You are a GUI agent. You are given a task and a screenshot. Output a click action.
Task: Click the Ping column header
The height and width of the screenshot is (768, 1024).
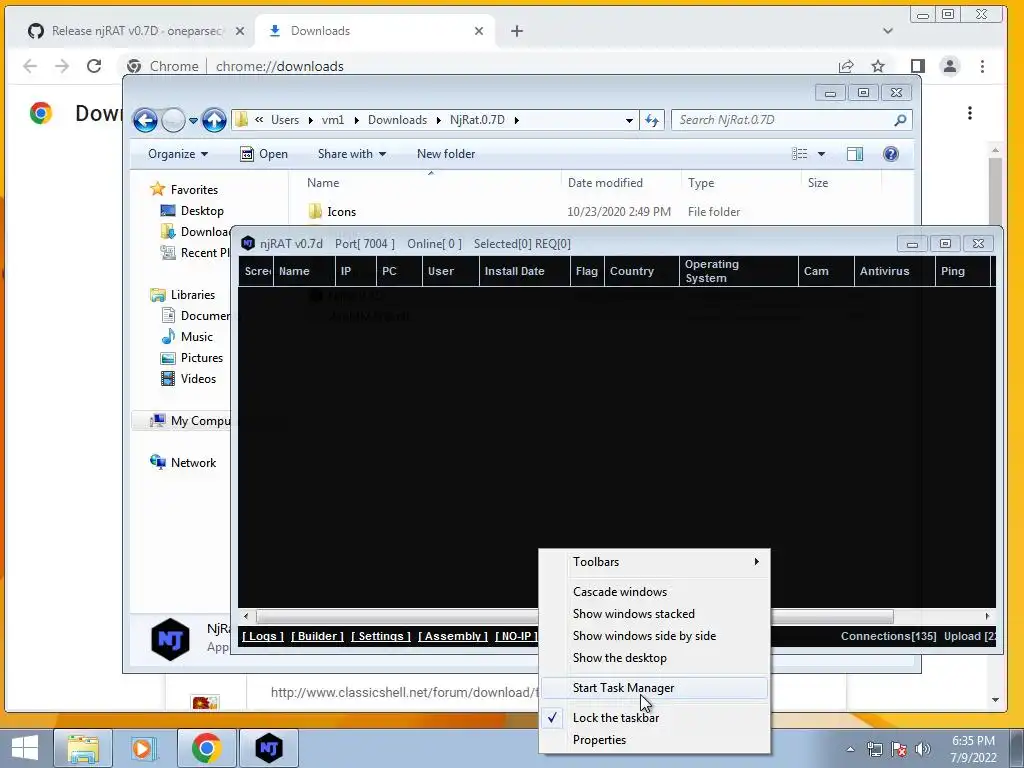pos(963,271)
